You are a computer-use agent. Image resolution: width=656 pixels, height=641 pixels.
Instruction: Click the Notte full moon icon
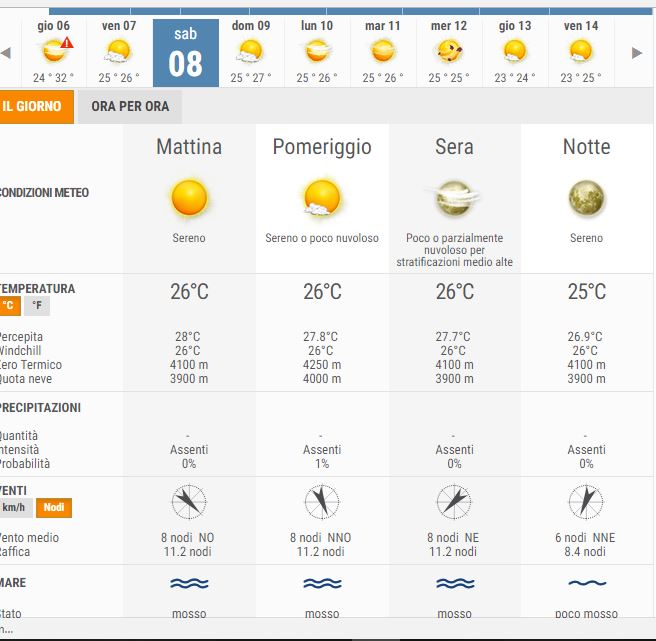586,198
